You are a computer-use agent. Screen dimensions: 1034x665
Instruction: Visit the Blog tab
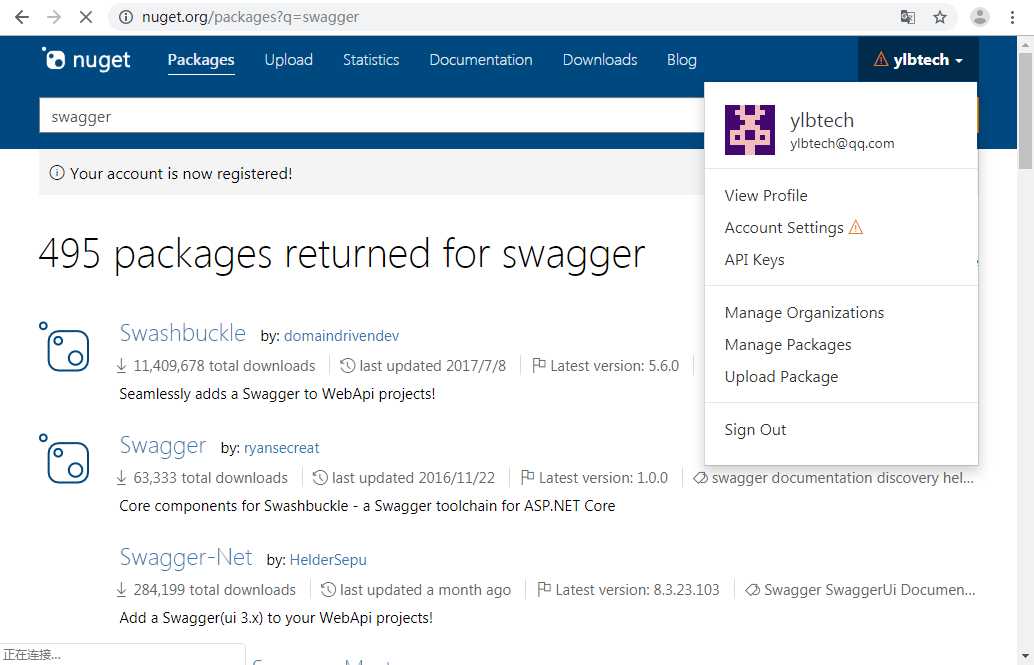click(x=682, y=60)
